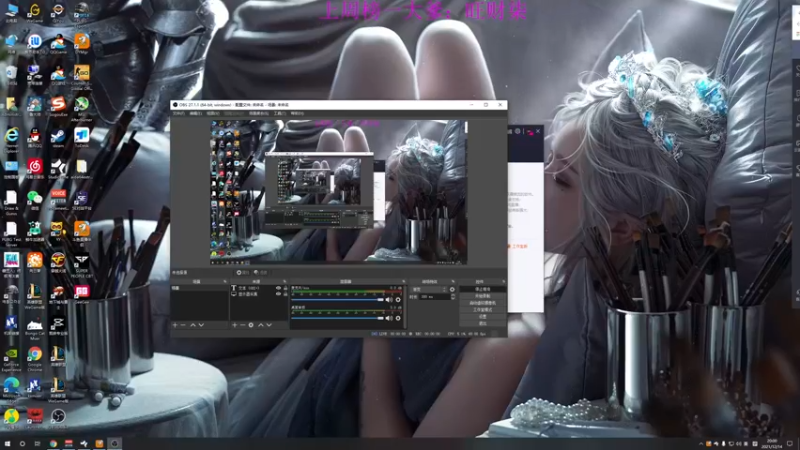Mute the second audio mixer track speaker
This screenshot has height=450, width=800.
389,318
